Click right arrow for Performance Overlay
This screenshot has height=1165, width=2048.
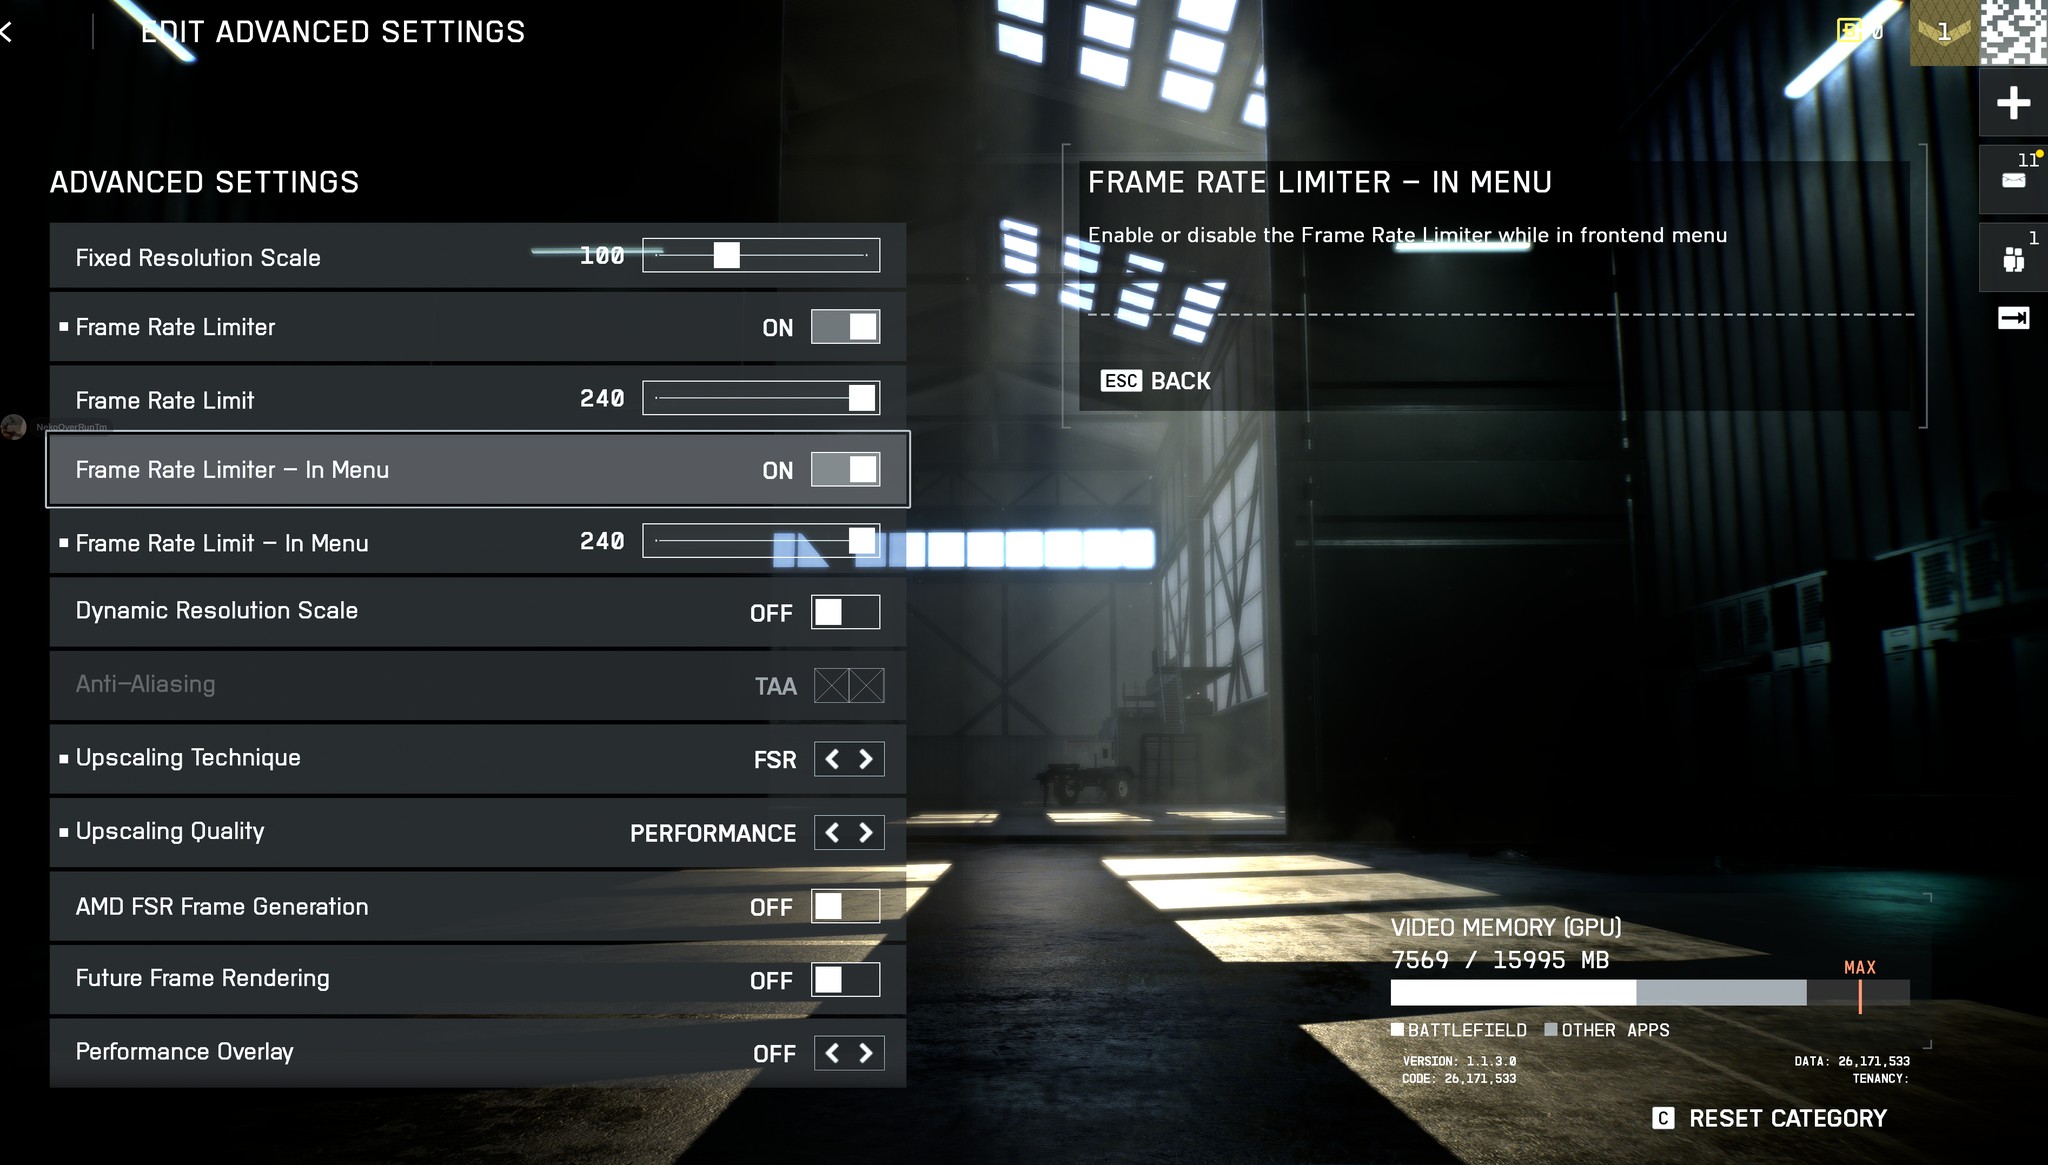pyautogui.click(x=866, y=1053)
